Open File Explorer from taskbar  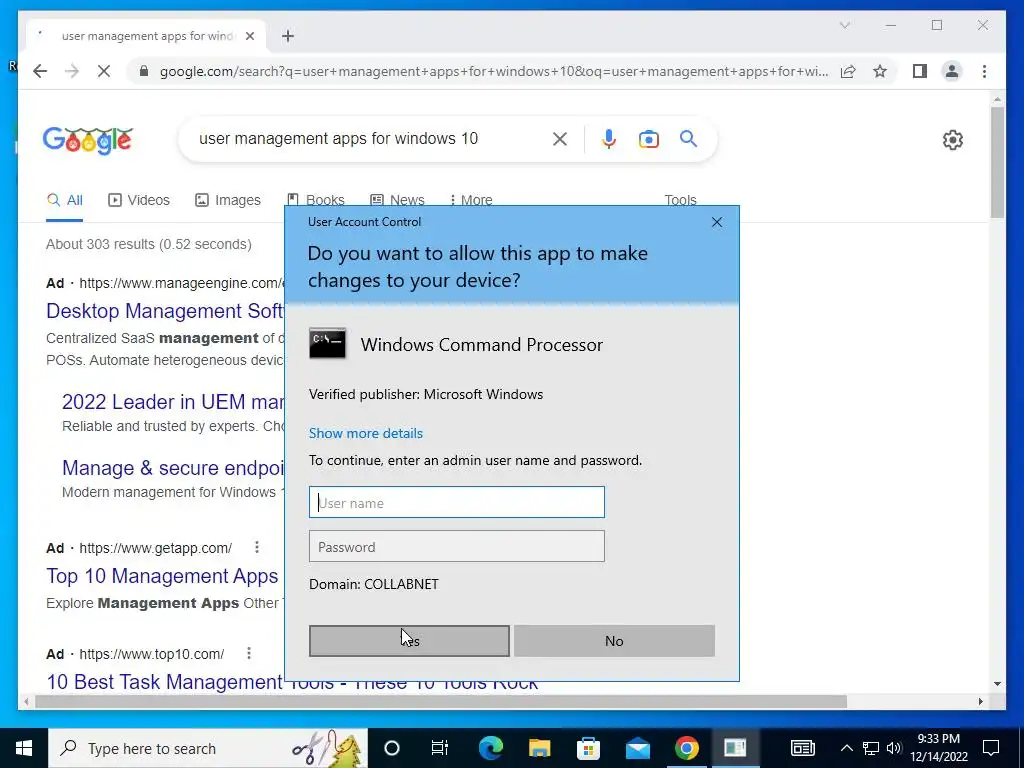539,748
